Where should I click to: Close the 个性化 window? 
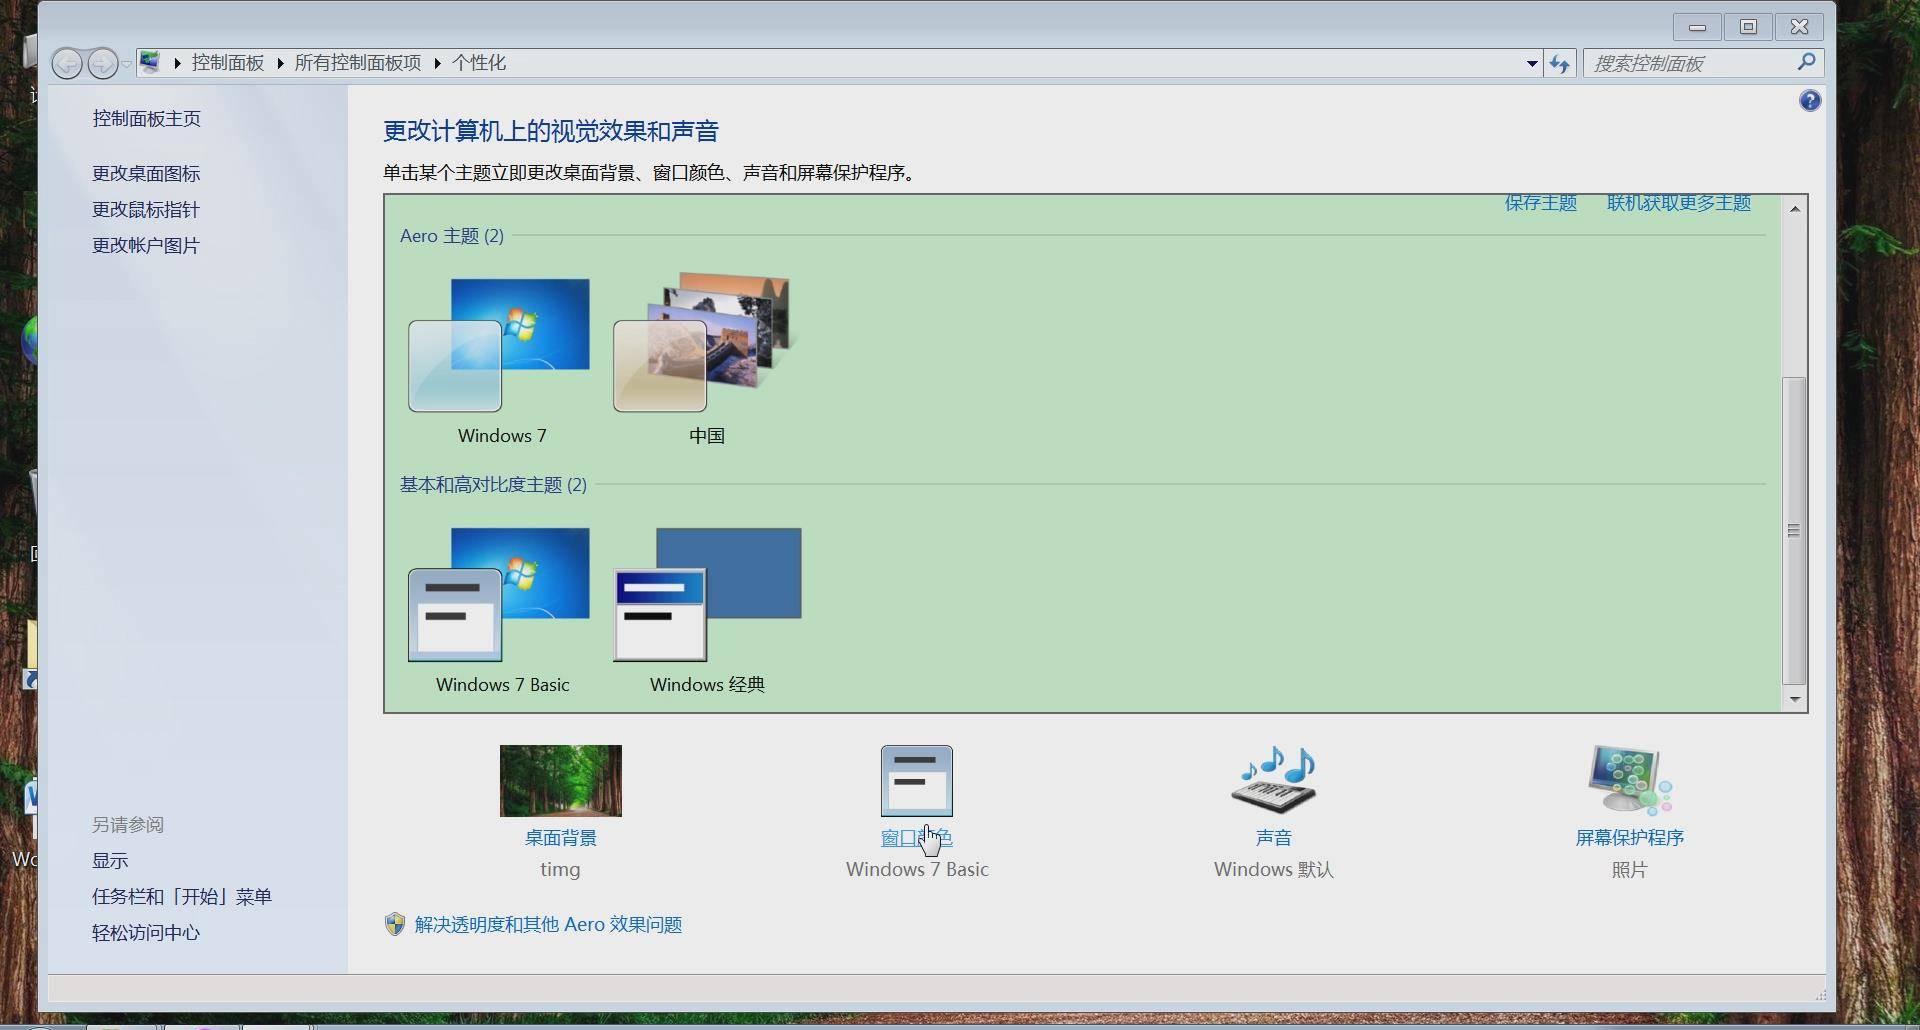(1800, 27)
